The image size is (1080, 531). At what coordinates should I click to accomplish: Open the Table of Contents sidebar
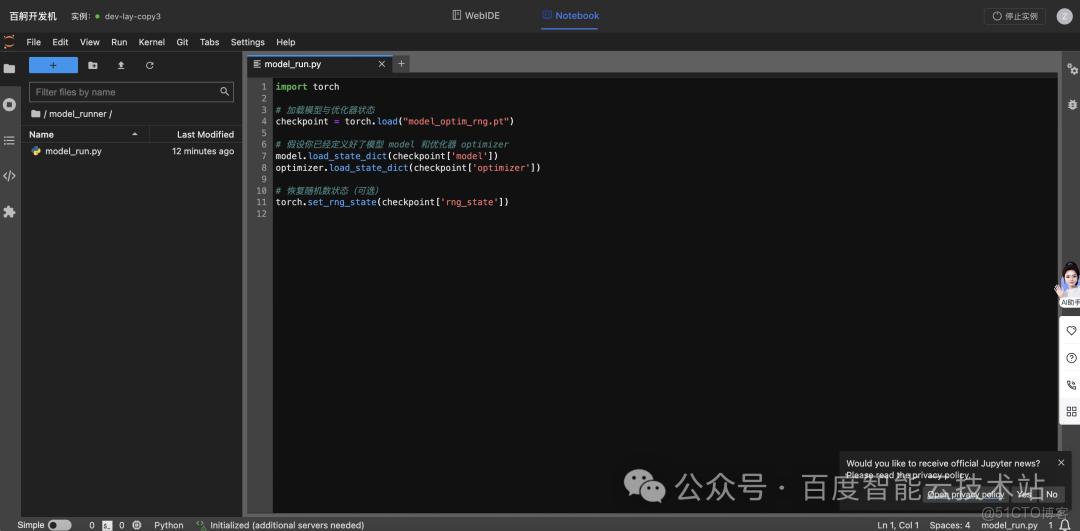pyautogui.click(x=9, y=140)
